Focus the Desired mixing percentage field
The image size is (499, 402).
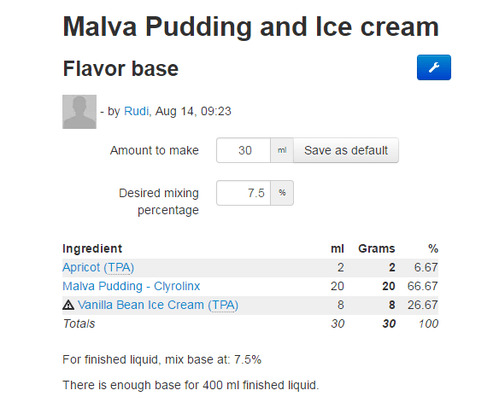tap(243, 193)
